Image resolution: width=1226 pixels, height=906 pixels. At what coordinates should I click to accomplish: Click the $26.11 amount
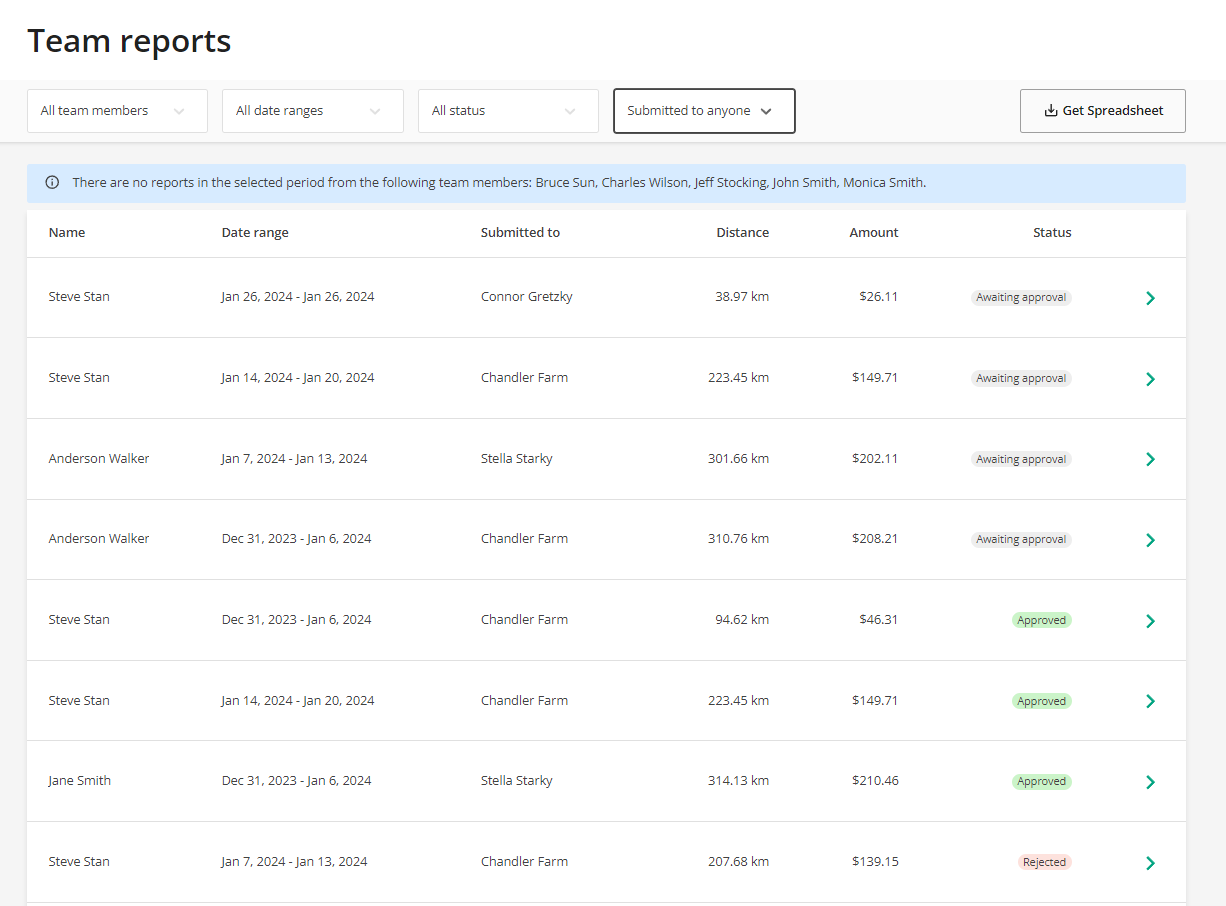point(879,297)
